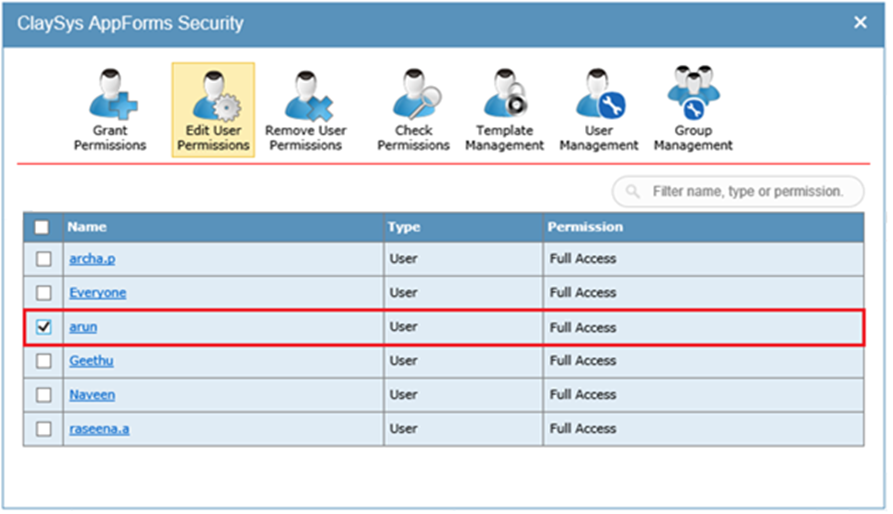Enable the checkbox for Geethu
Screen dimensions: 893x514
(43, 361)
